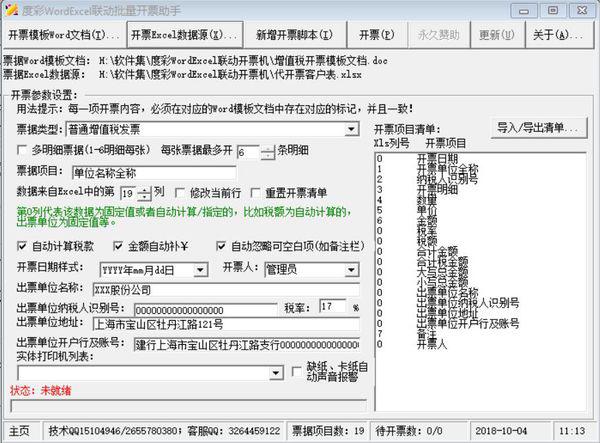Click the 票据项目 input field

tap(154, 173)
